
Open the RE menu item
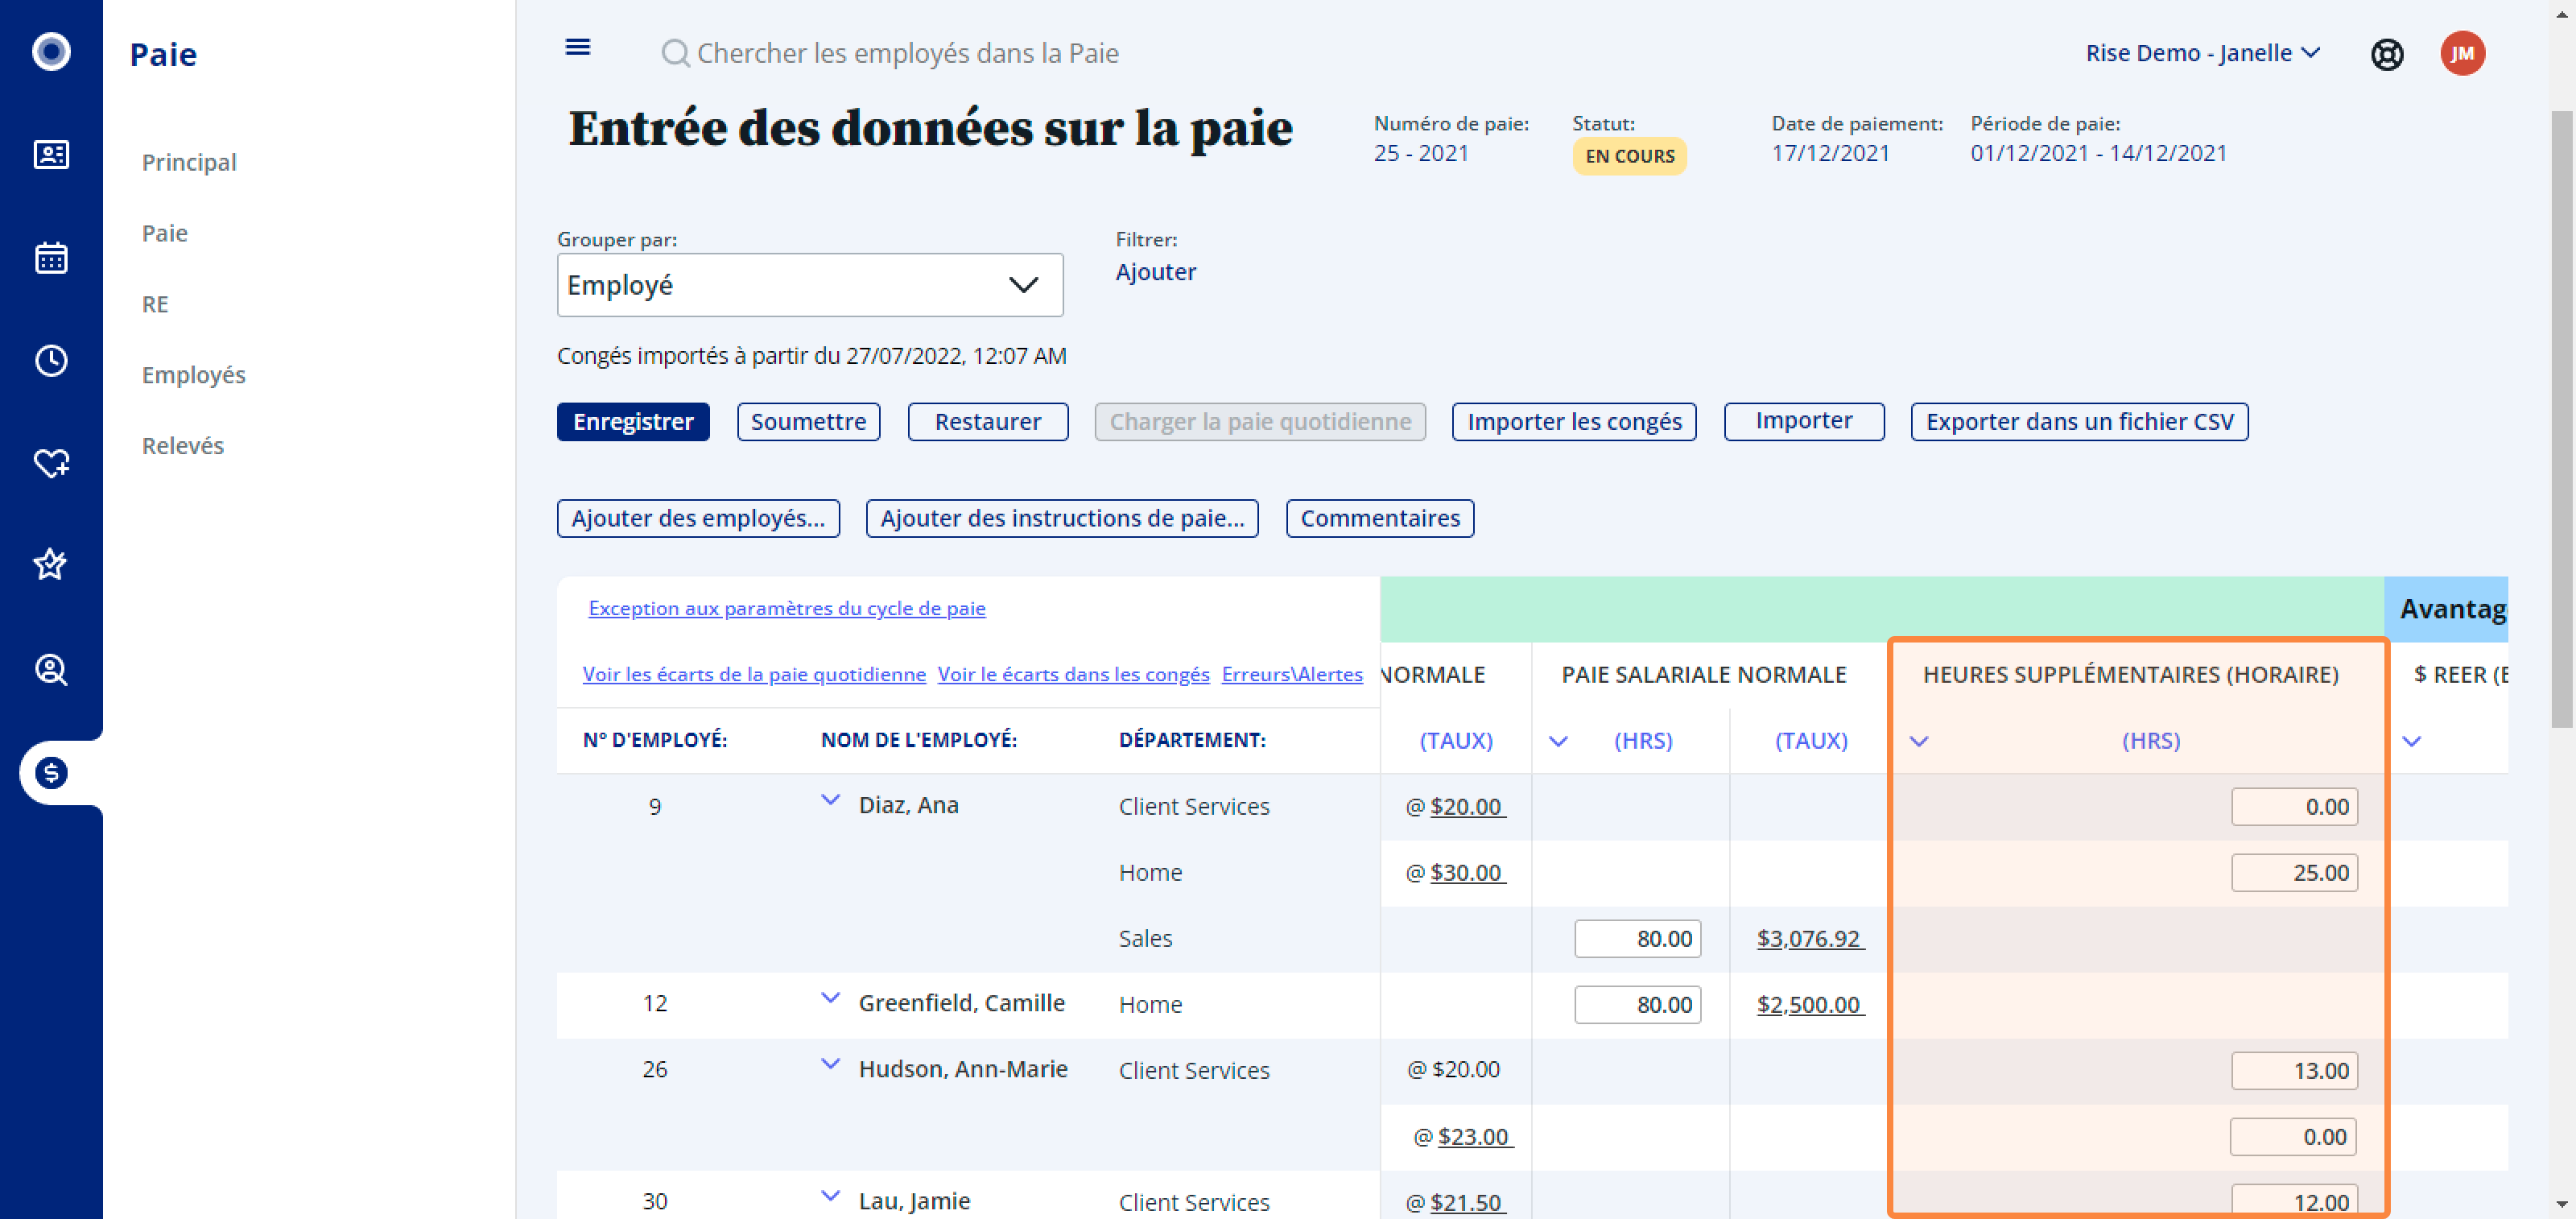coord(155,304)
